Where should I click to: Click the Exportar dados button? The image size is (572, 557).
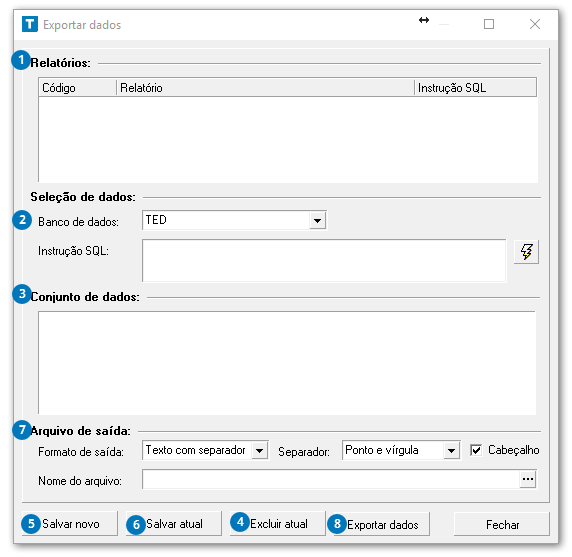(x=382, y=524)
